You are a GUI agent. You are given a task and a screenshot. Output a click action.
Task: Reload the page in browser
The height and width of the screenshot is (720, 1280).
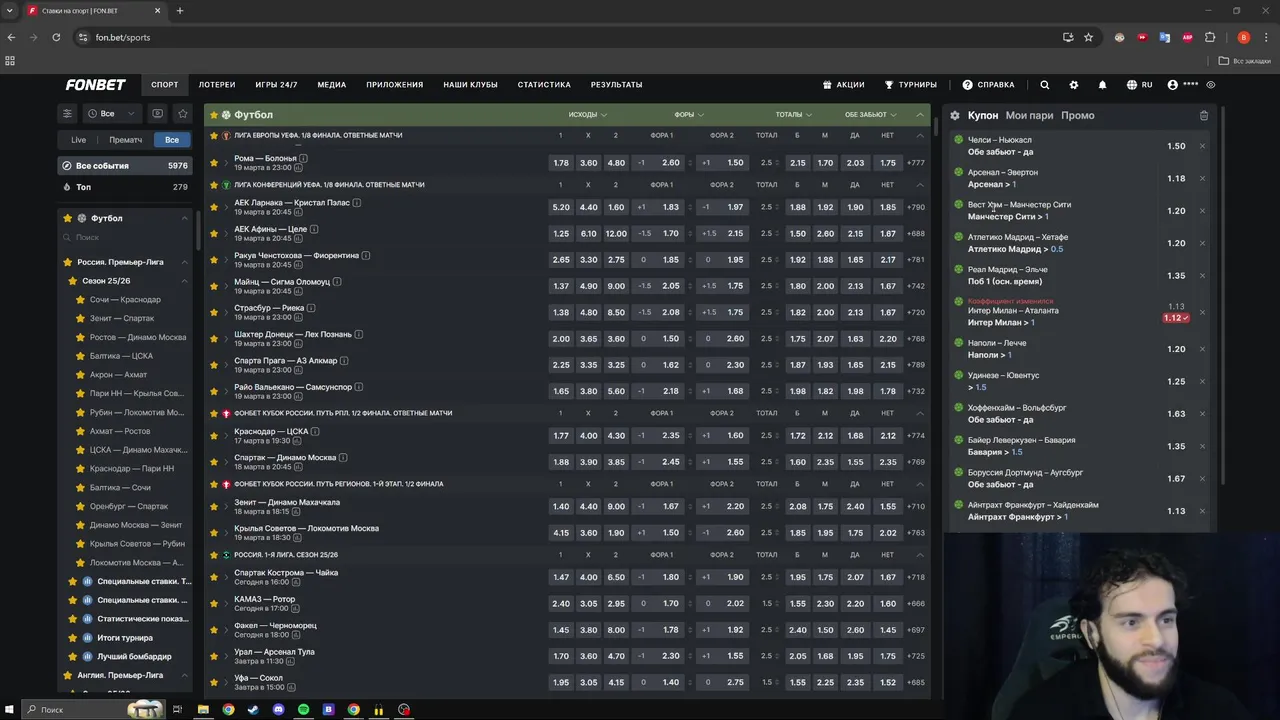pyautogui.click(x=56, y=37)
